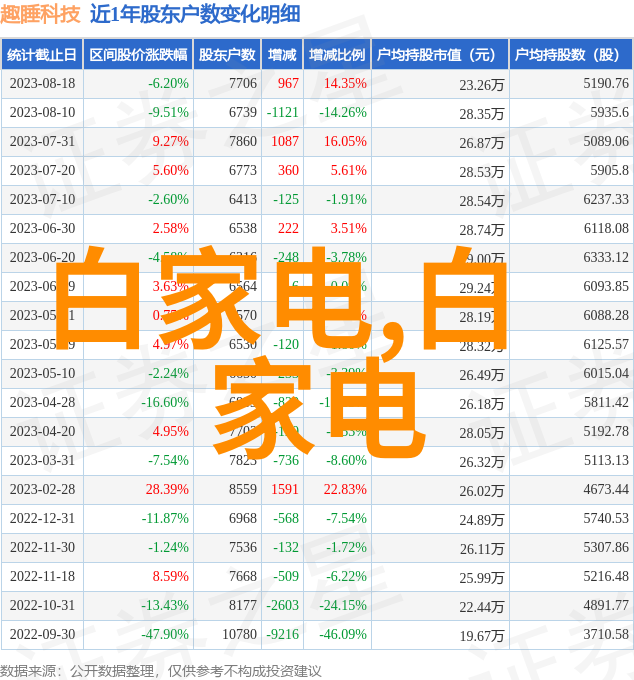Image resolution: width=634 pixels, height=680 pixels.
Task: Select the date cell 2023-06-30
Action: [42, 229]
